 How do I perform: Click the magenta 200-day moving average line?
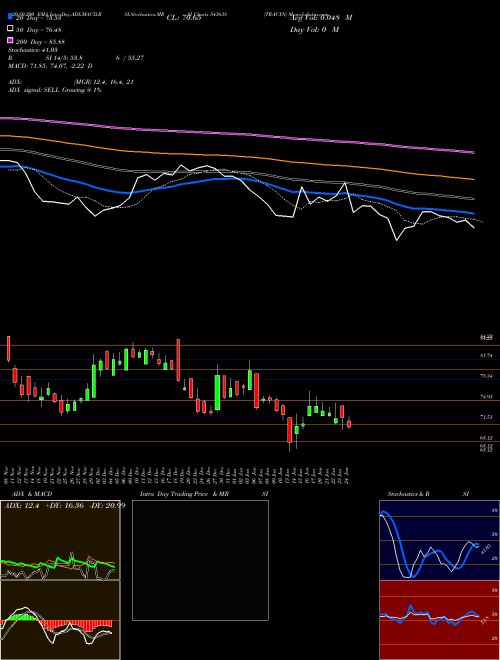pyautogui.click(x=236, y=134)
